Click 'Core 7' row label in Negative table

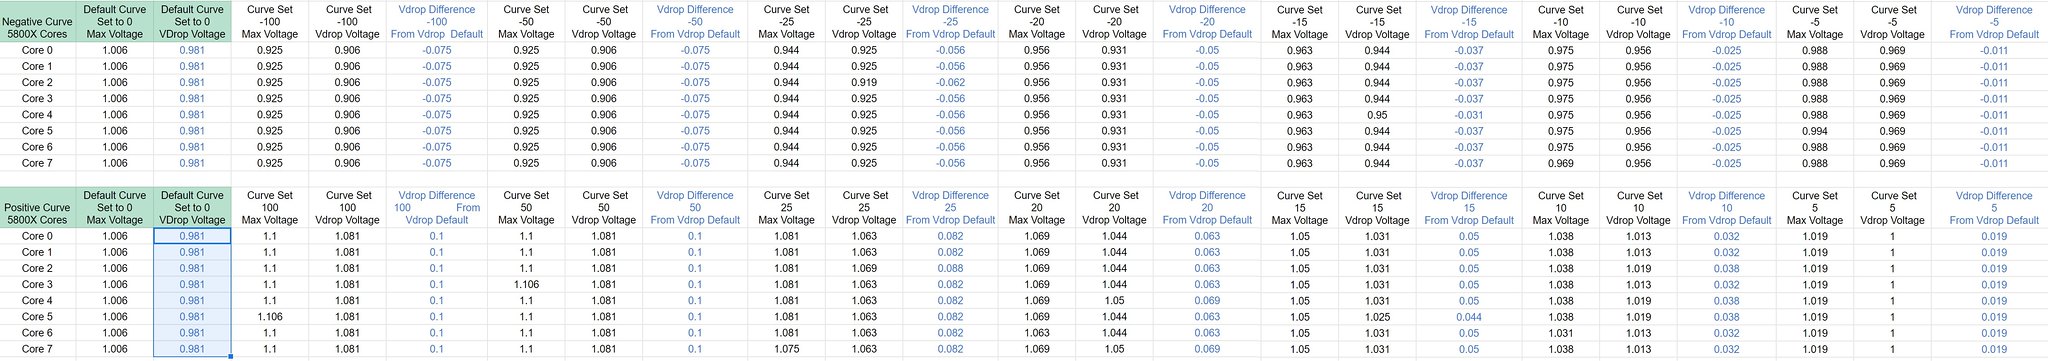click(38, 163)
